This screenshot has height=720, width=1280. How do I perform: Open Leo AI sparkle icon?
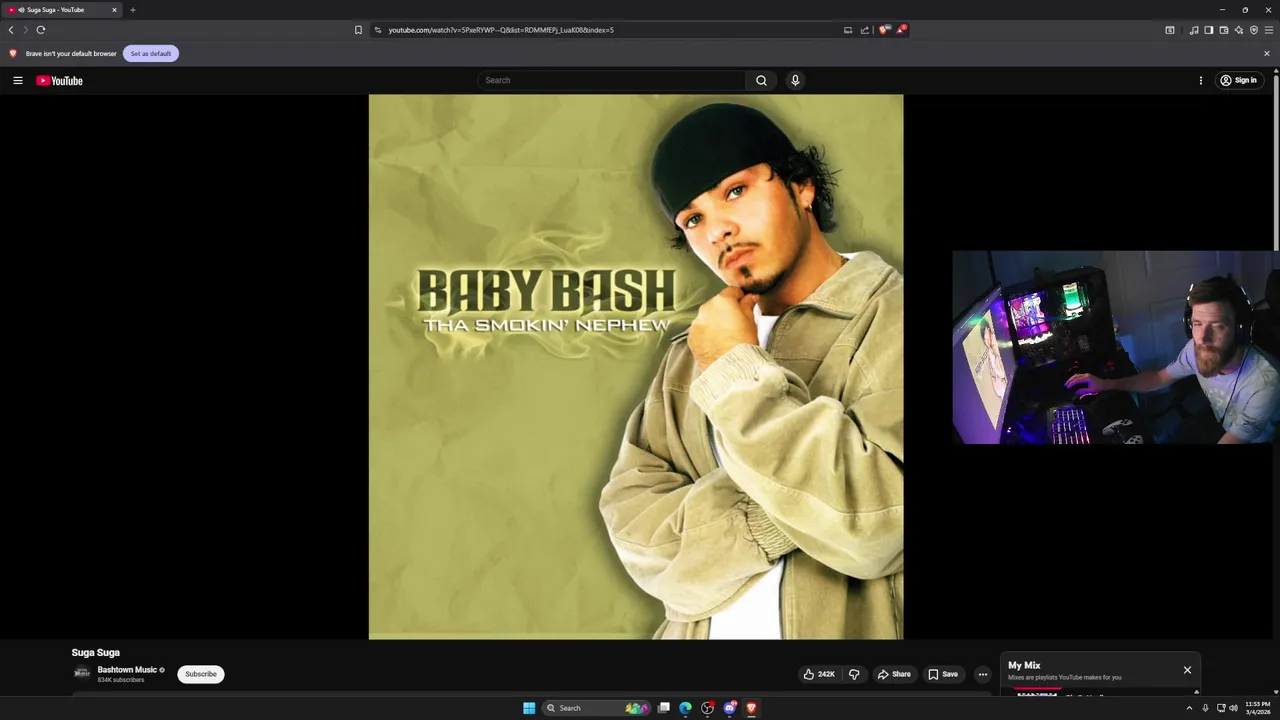(x=1239, y=30)
